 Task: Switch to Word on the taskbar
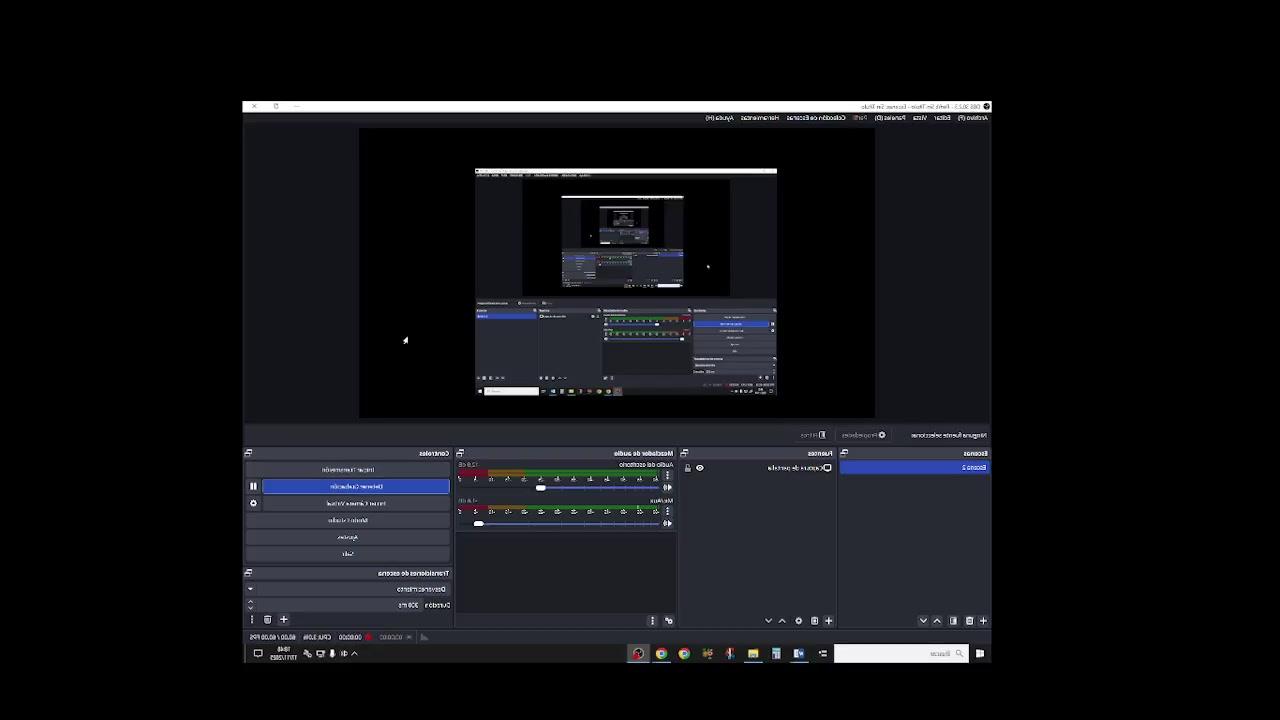click(x=799, y=653)
